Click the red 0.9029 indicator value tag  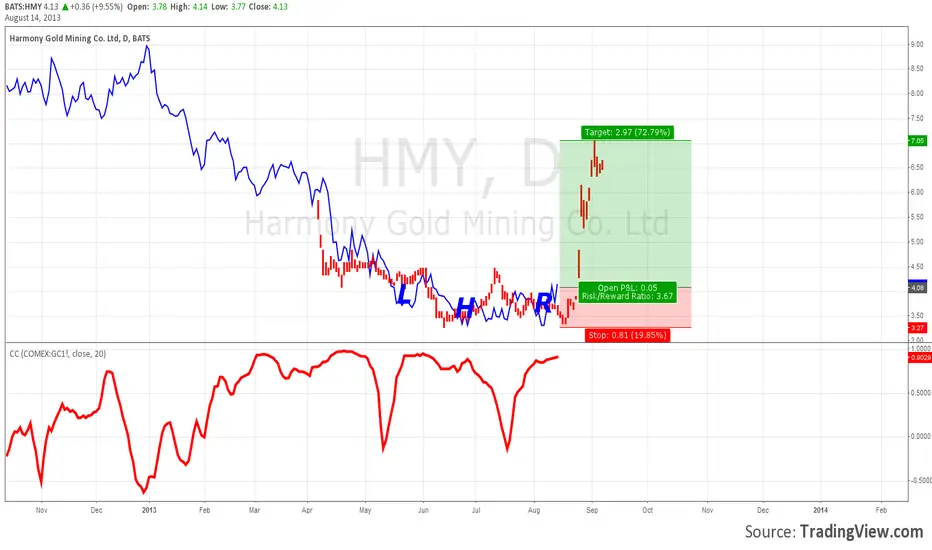coord(920,357)
